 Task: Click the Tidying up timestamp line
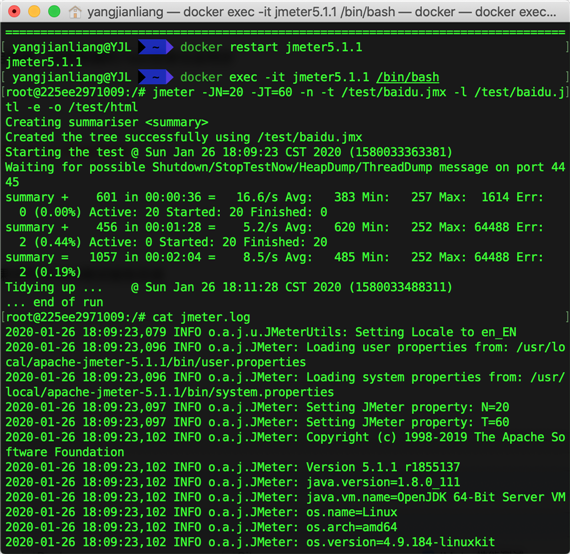pyautogui.click(x=229, y=287)
